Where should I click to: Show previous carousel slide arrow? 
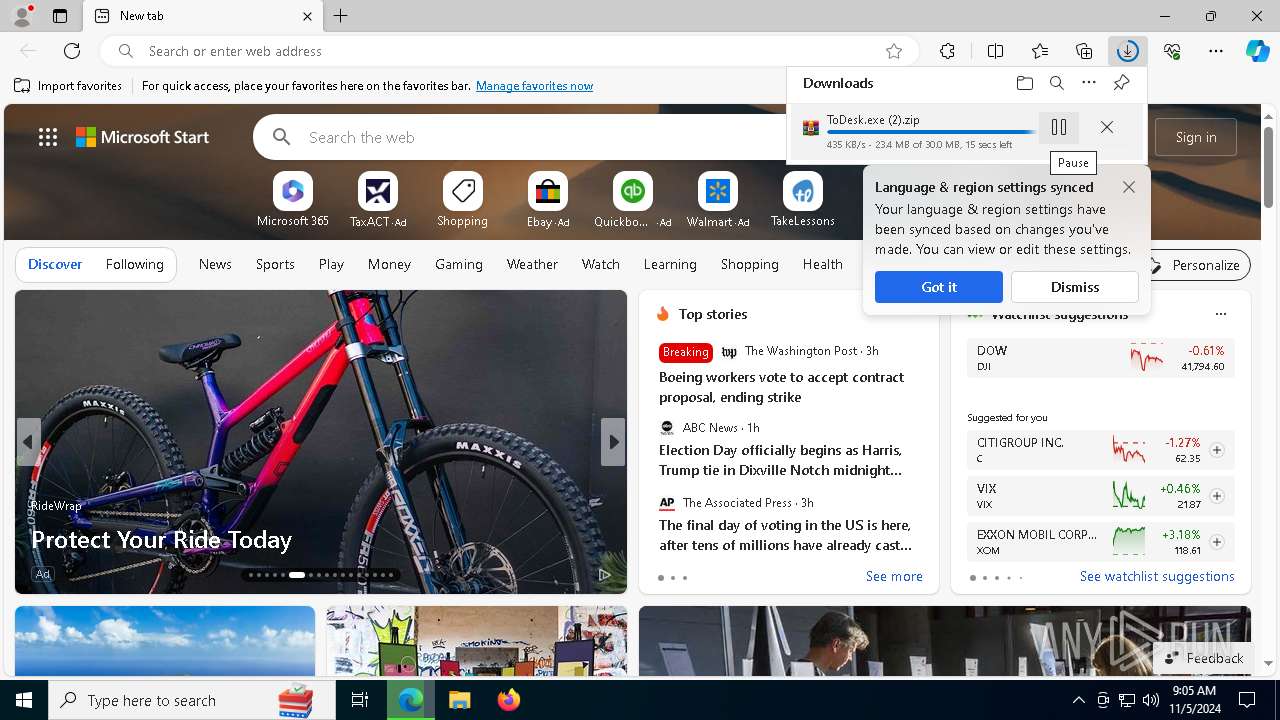point(28,442)
